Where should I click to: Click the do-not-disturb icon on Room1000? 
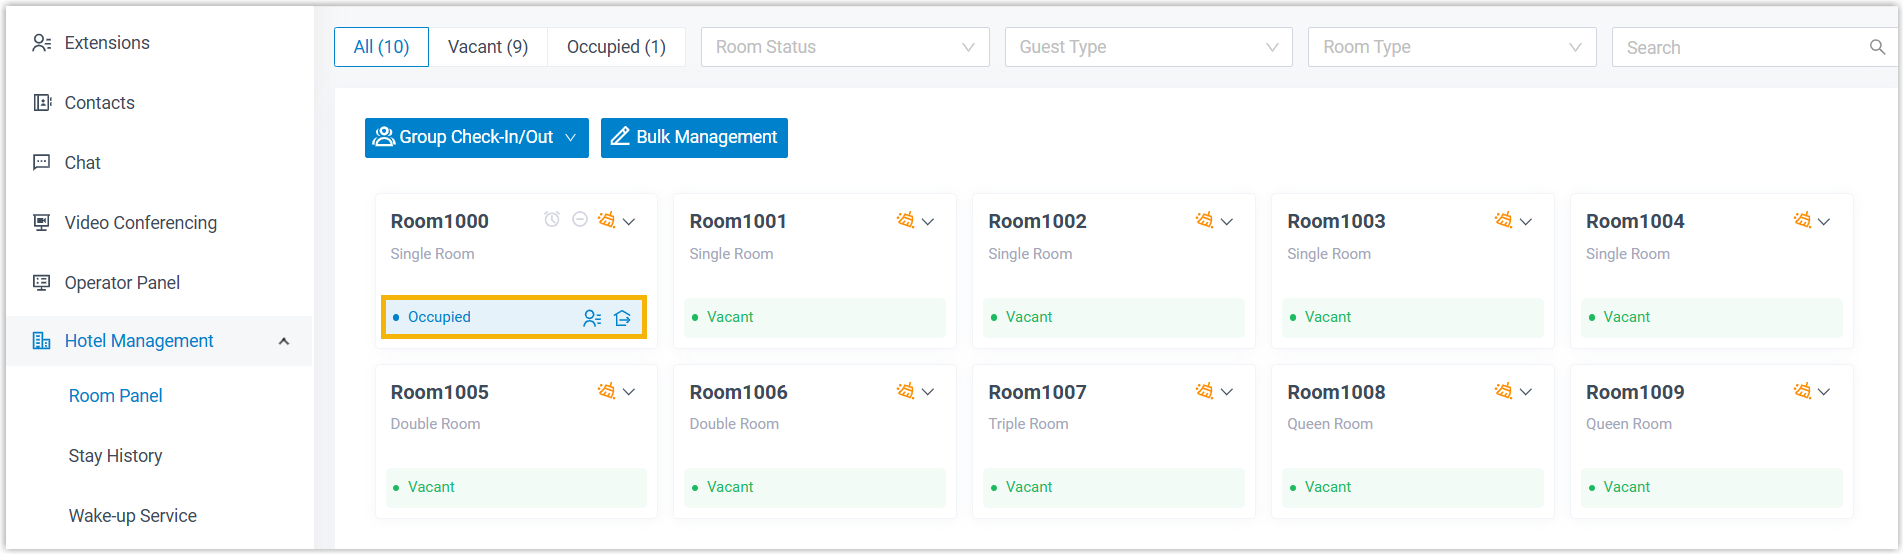click(x=580, y=220)
